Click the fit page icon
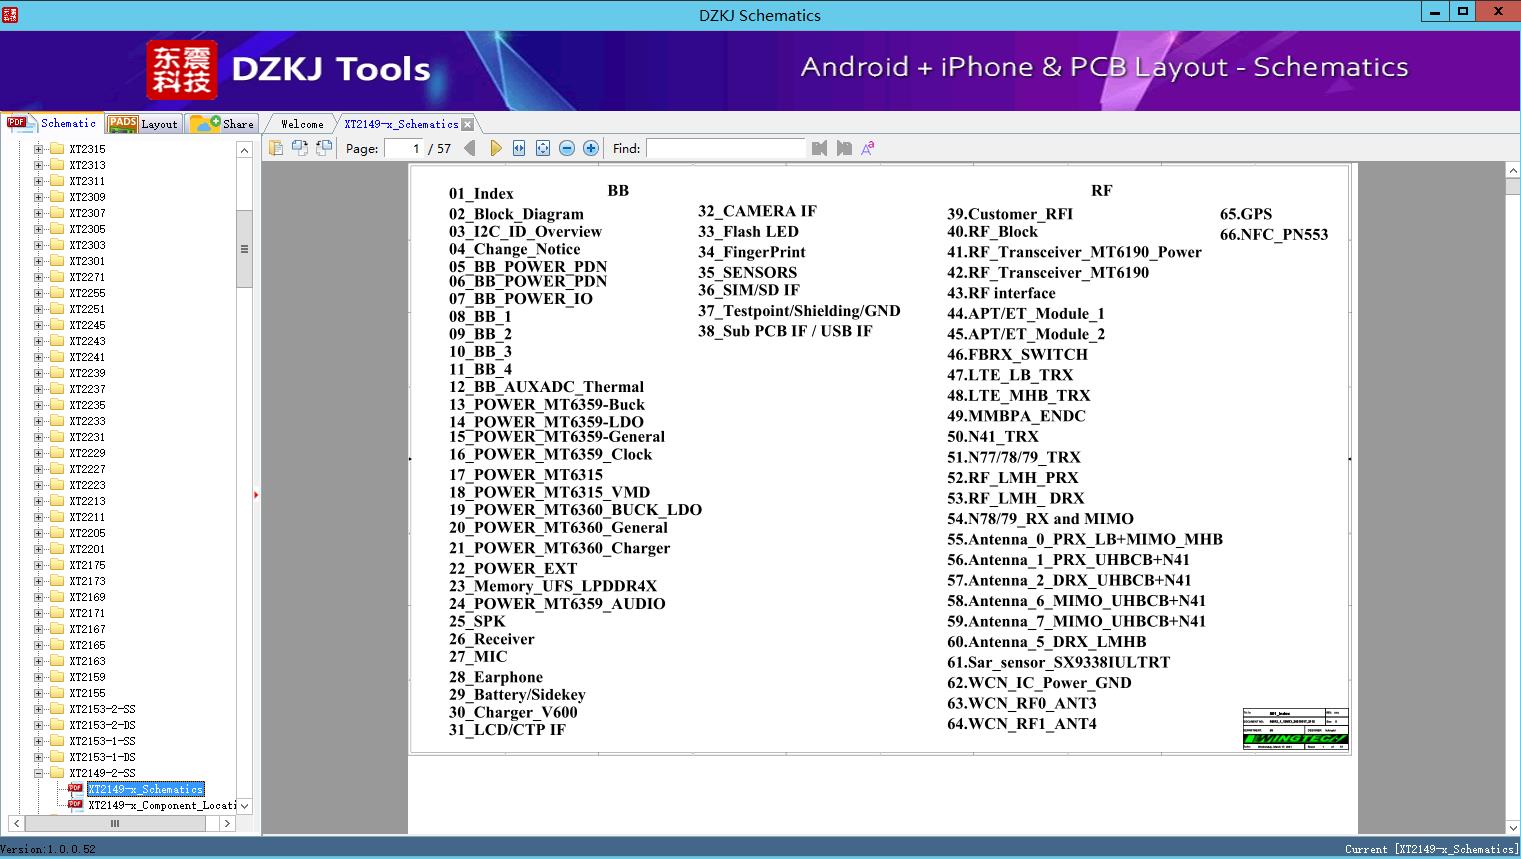This screenshot has height=859, width=1521. click(x=543, y=148)
